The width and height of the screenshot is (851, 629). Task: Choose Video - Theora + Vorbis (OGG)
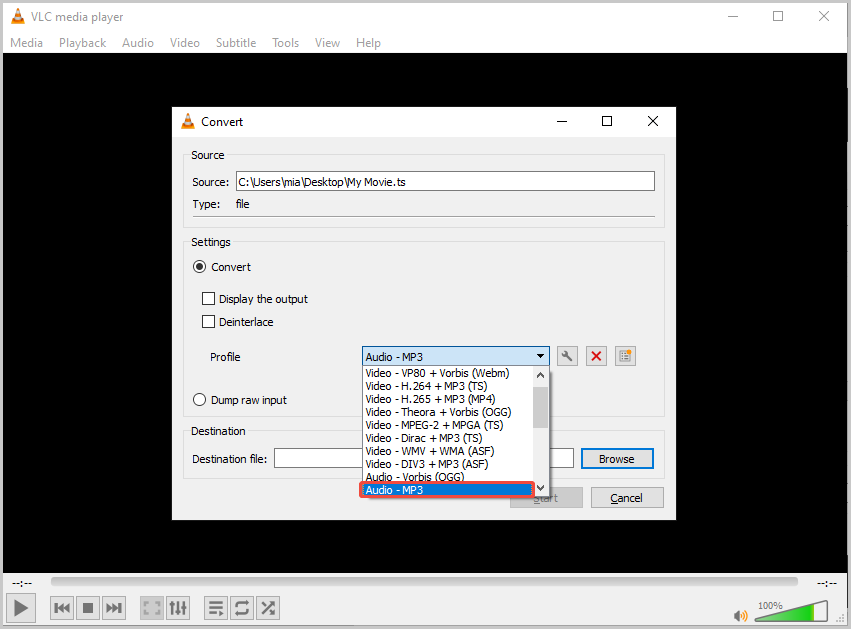[x=448, y=412]
